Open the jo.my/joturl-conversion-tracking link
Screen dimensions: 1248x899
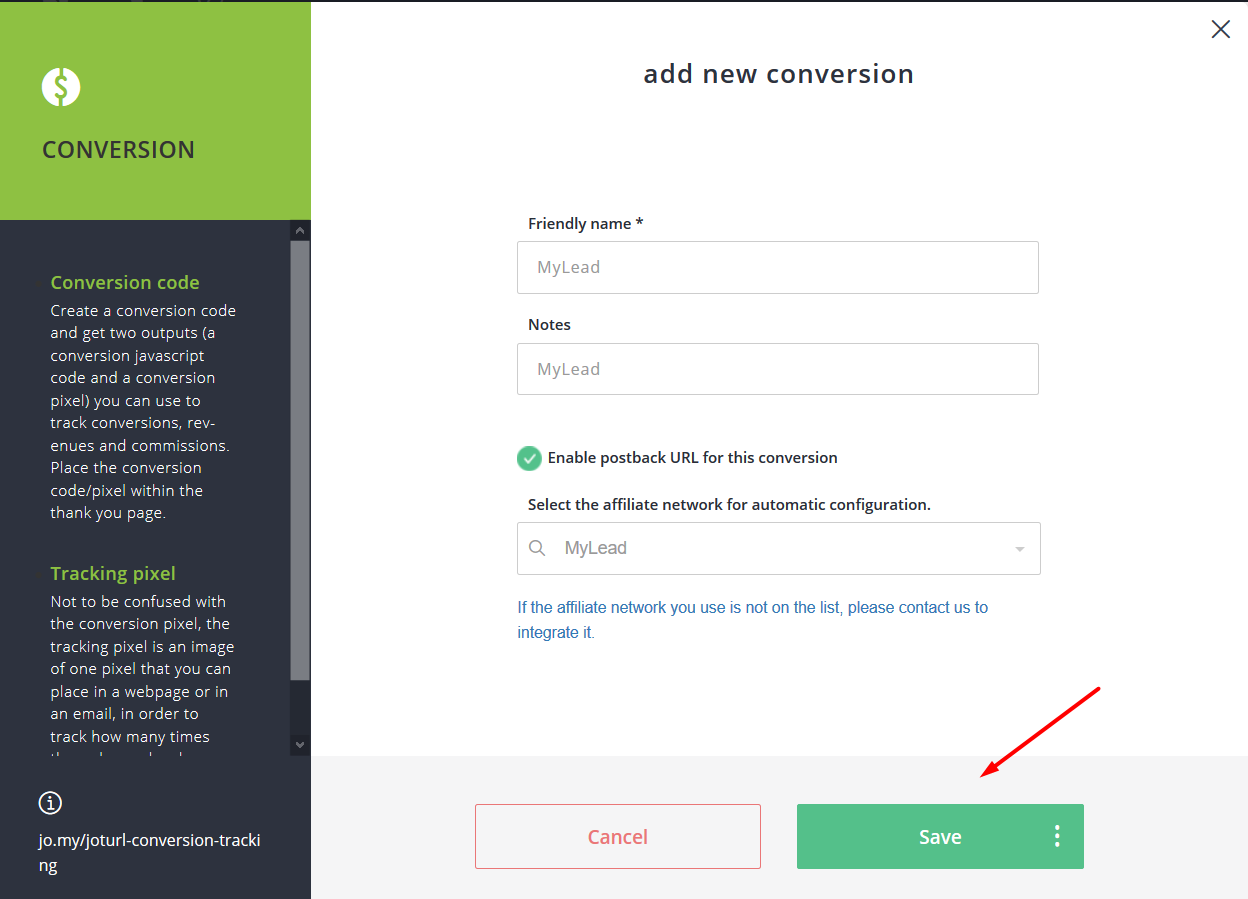(x=149, y=852)
